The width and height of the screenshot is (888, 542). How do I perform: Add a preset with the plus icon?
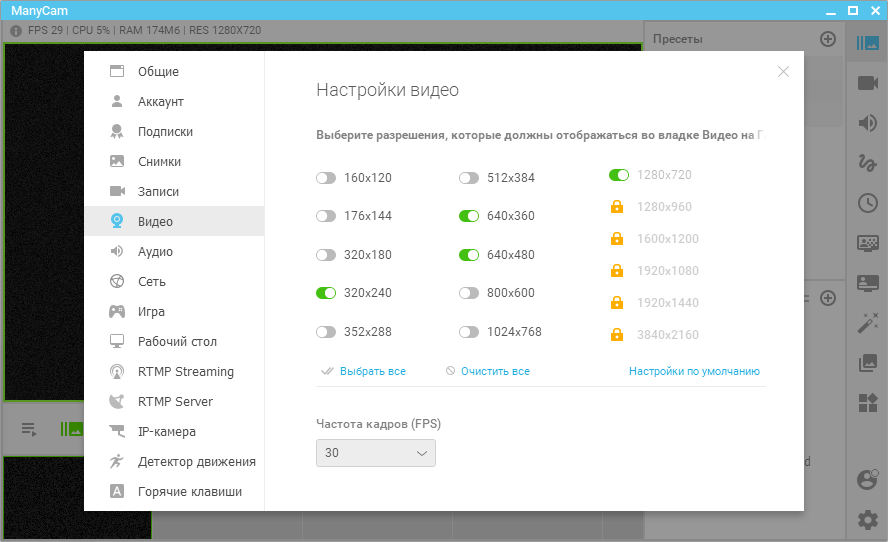[827, 39]
